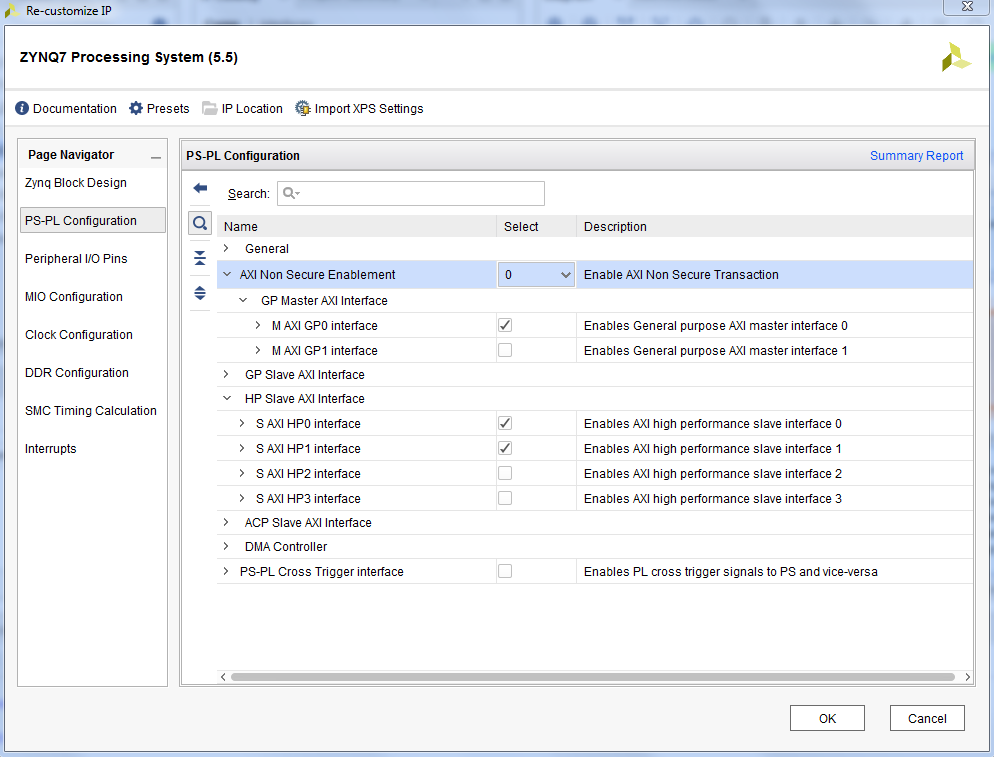Uncheck S AXI HP0 interface checkbox
This screenshot has width=994, height=757.
(x=505, y=423)
